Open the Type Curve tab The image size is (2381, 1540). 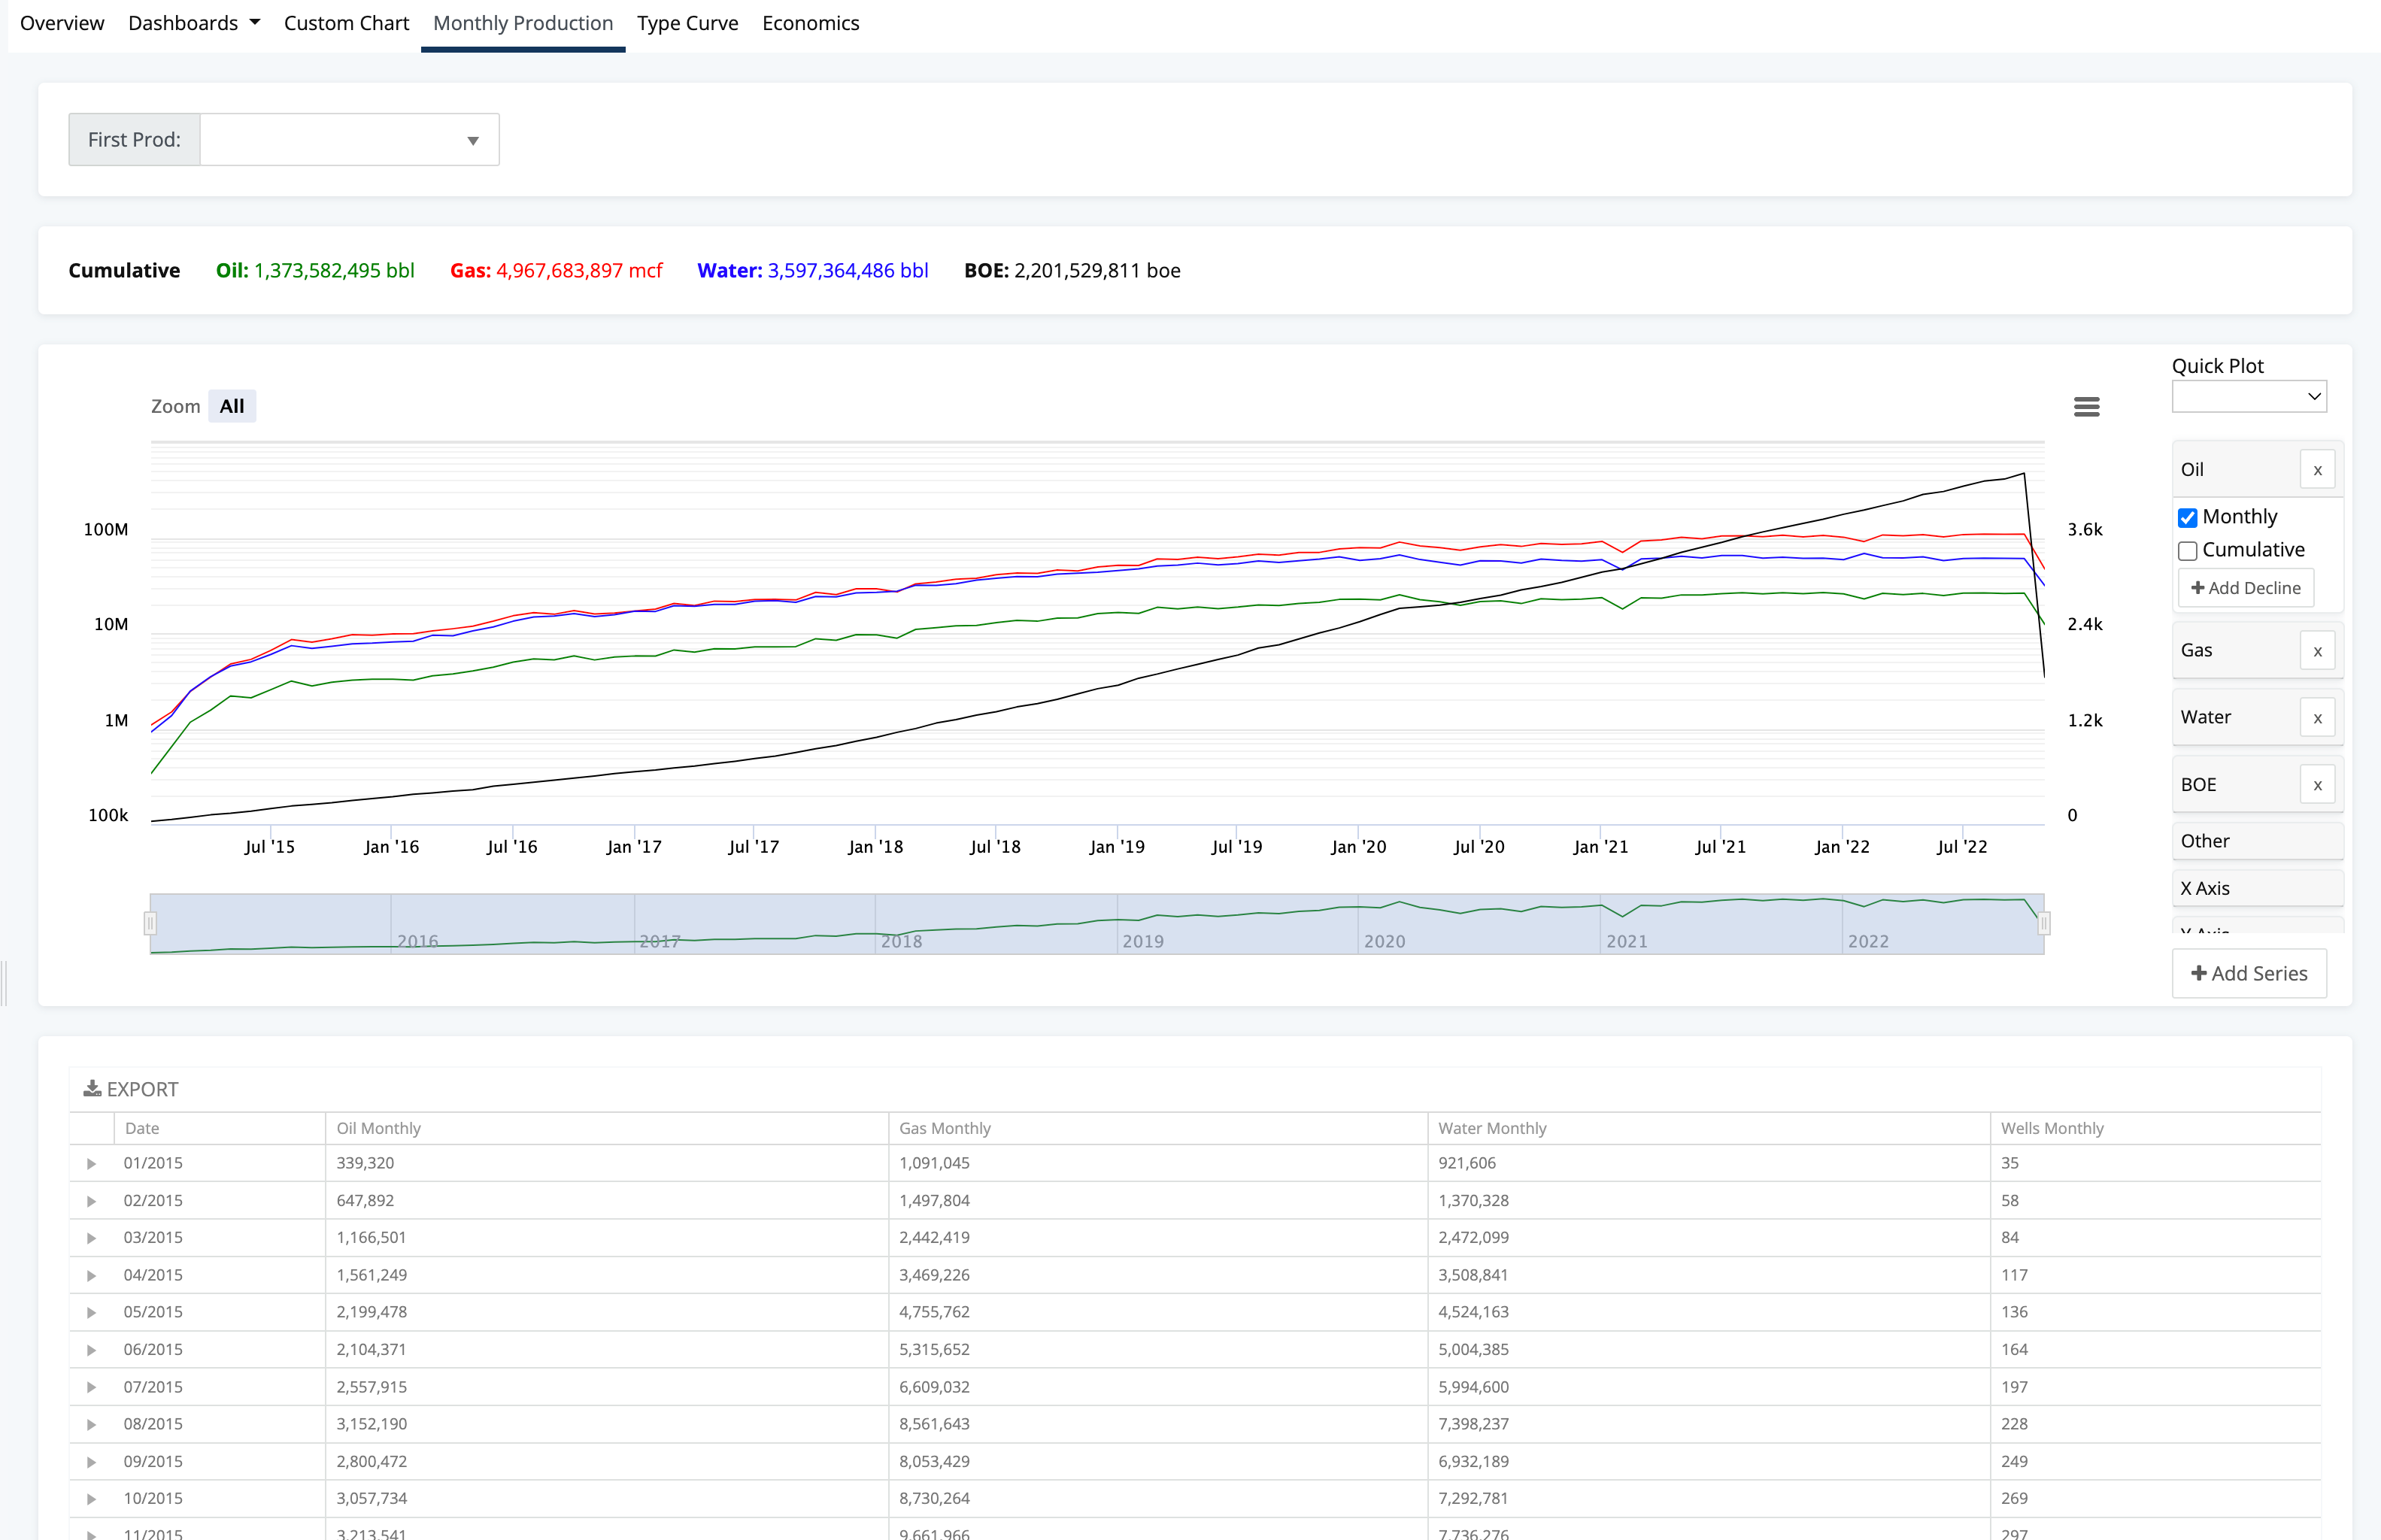pos(687,23)
